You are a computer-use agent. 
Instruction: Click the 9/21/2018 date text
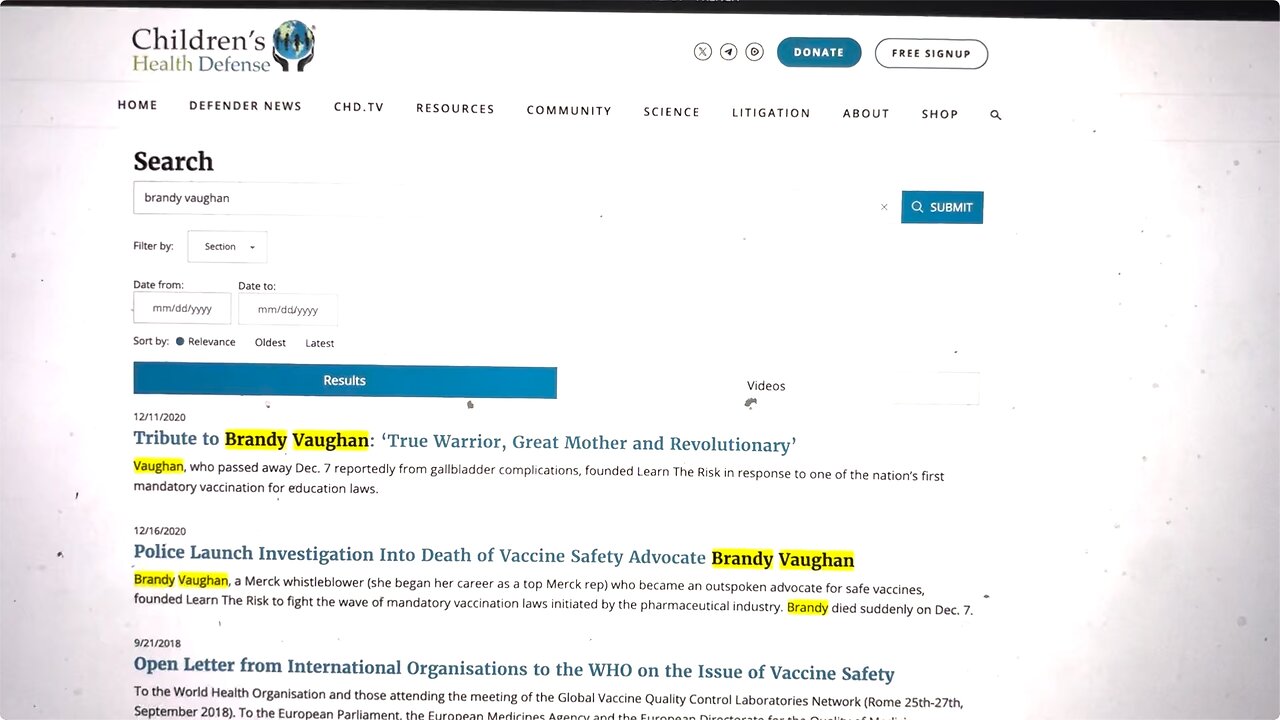click(157, 643)
